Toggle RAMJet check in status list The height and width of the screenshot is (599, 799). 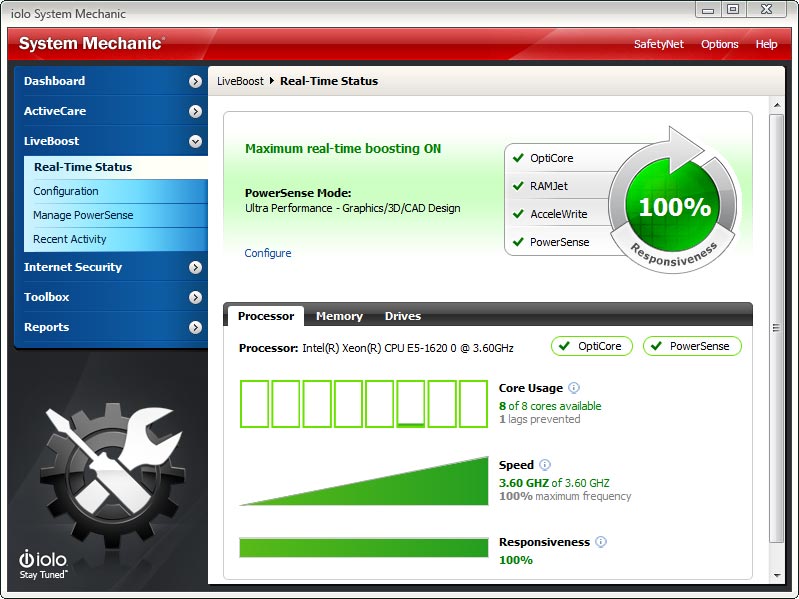[518, 186]
